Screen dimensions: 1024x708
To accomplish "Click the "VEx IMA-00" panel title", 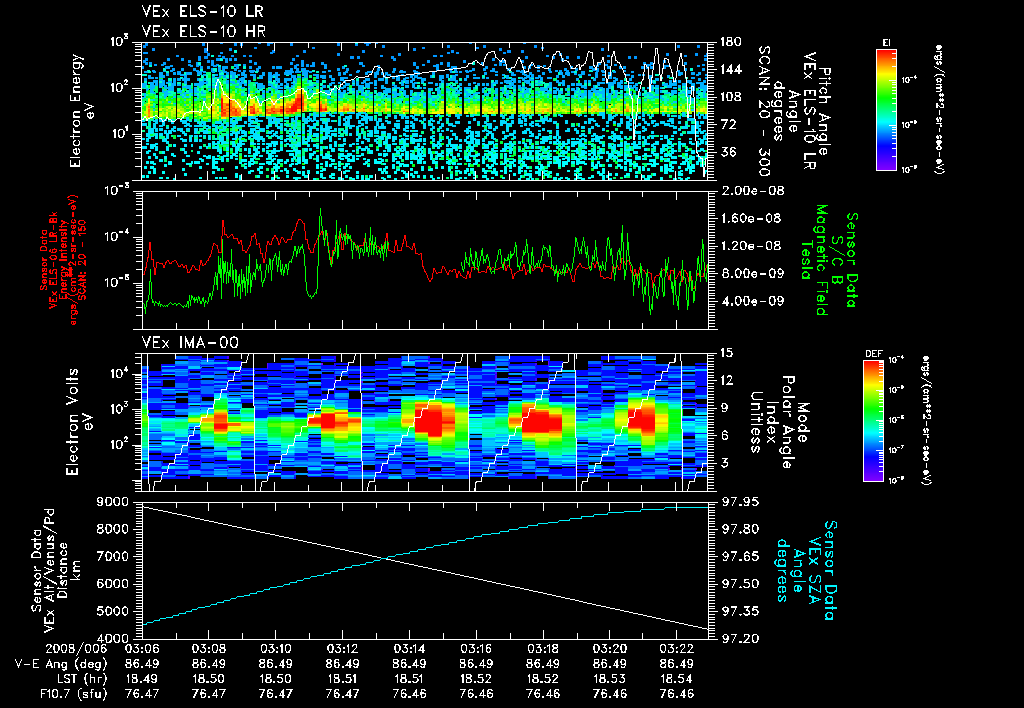I will point(190,343).
